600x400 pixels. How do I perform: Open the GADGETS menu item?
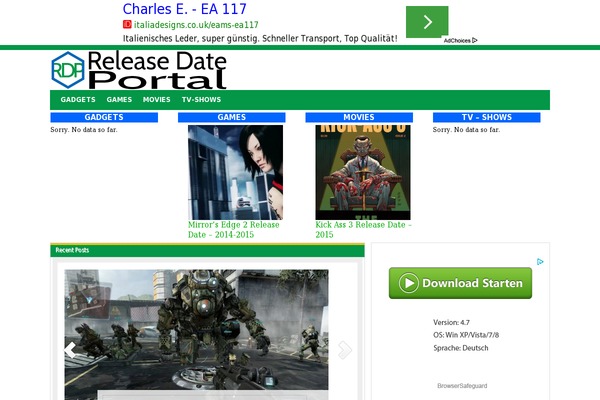pos(78,100)
